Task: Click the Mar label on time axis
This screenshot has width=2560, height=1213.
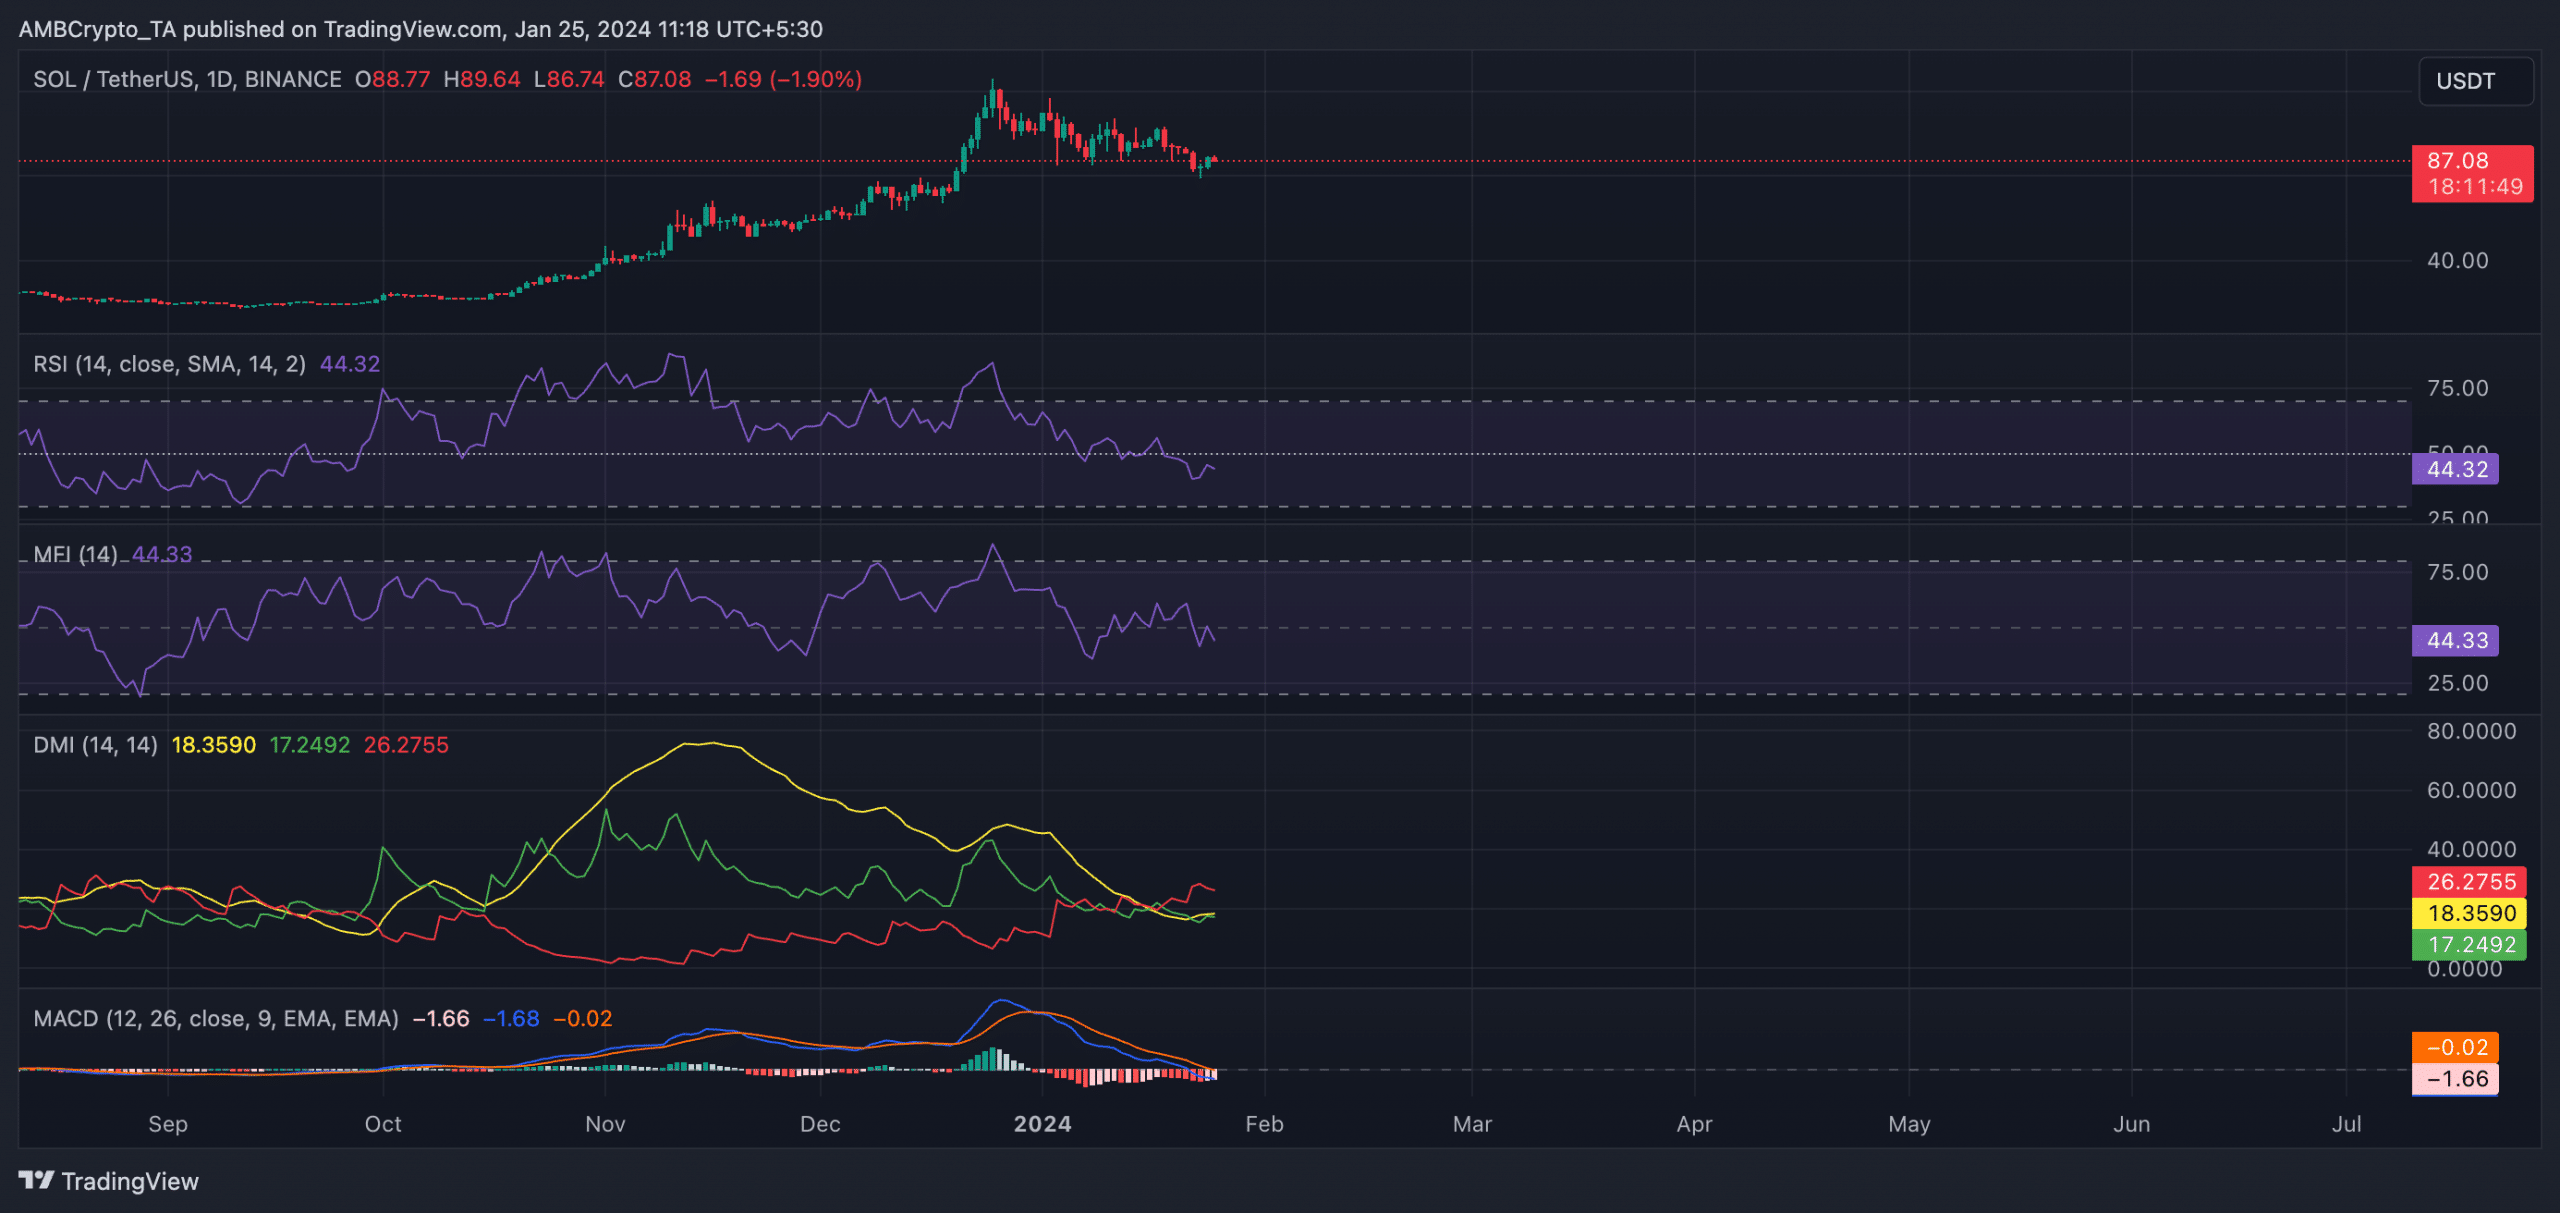Action: tap(1472, 1124)
